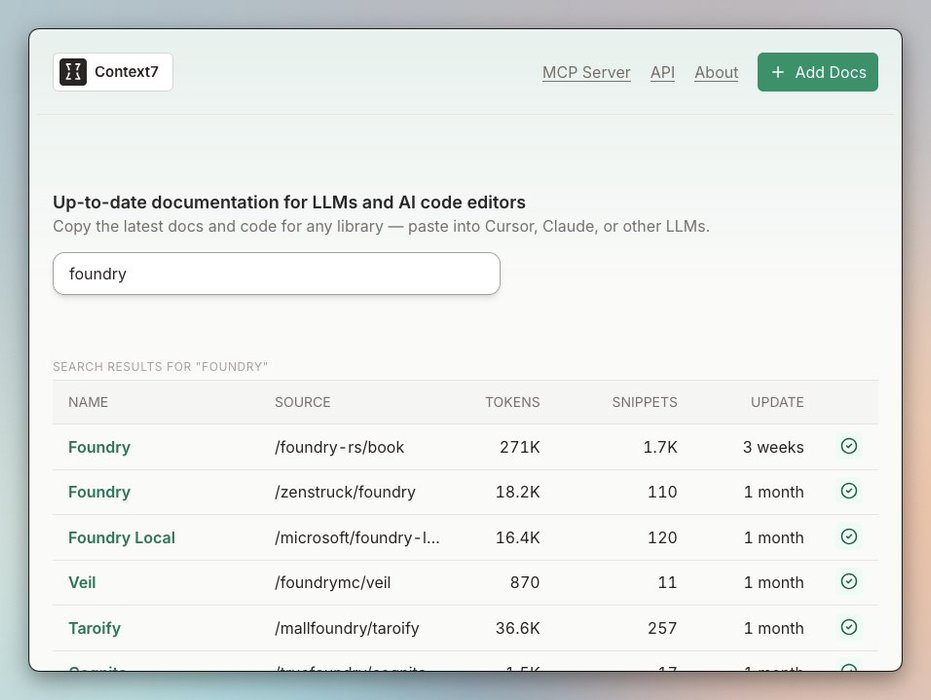The image size is (931, 700).
Task: Focus the search field containing 'foundry'
Action: point(277,274)
